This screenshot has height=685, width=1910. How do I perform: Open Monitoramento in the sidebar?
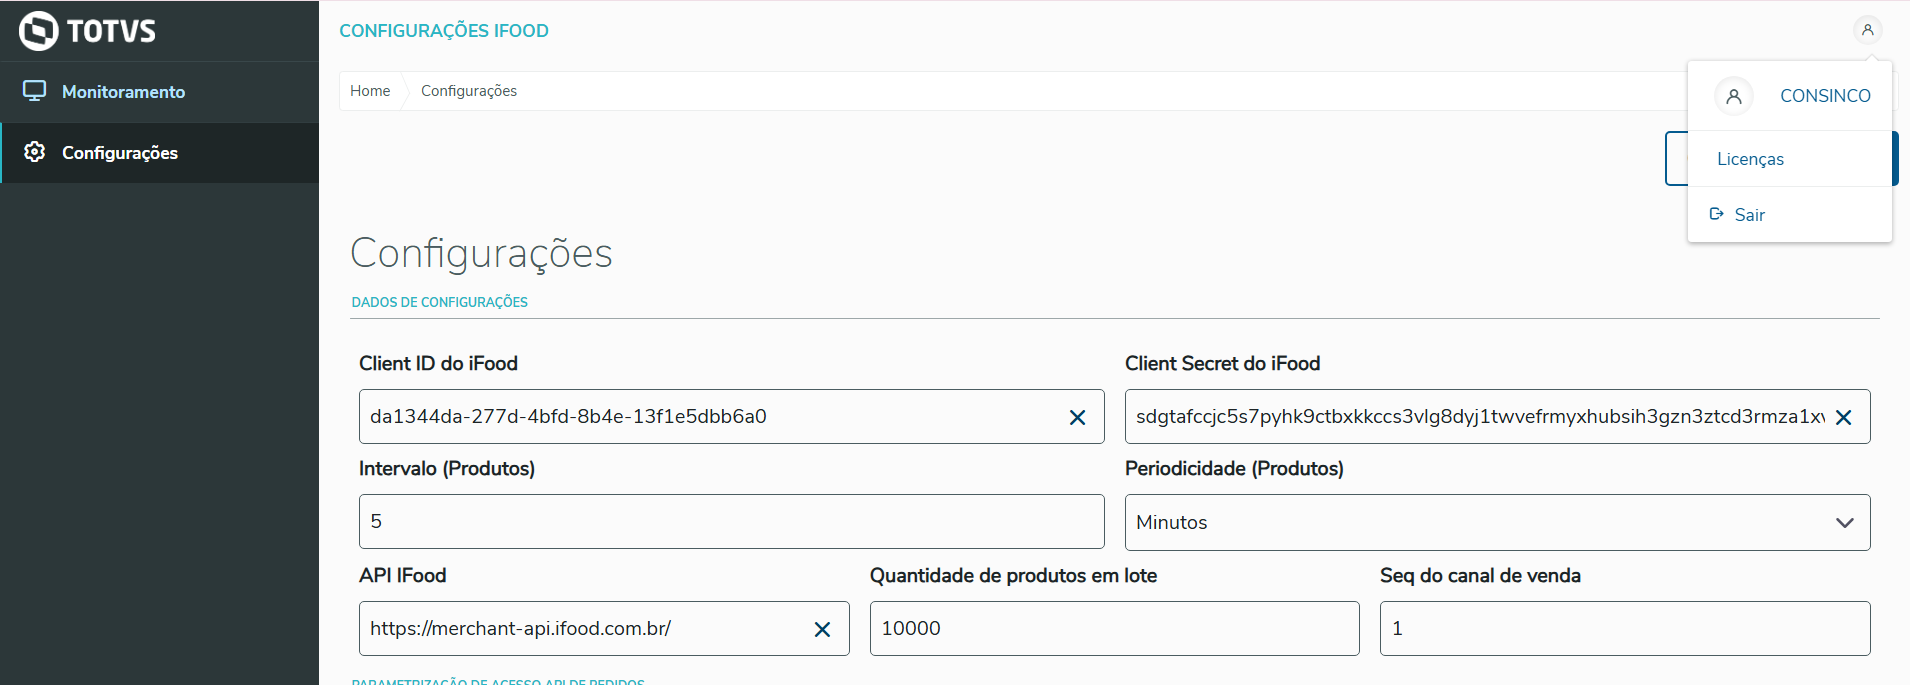[123, 92]
